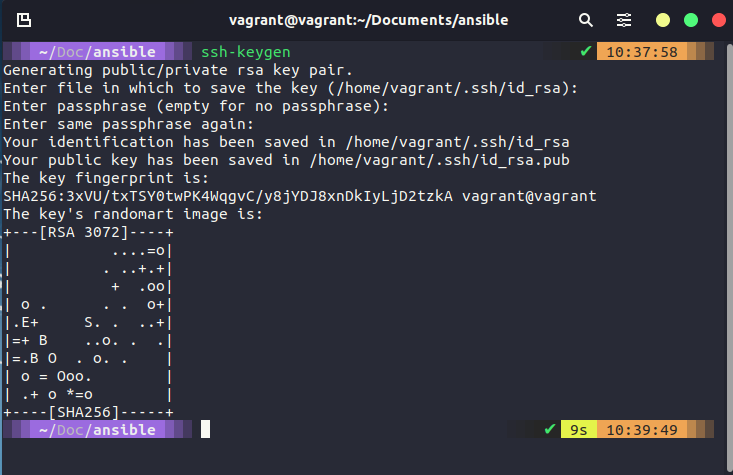733x475 pixels.
Task: Click the SHA256 key fingerprint line
Action: tap(300, 196)
